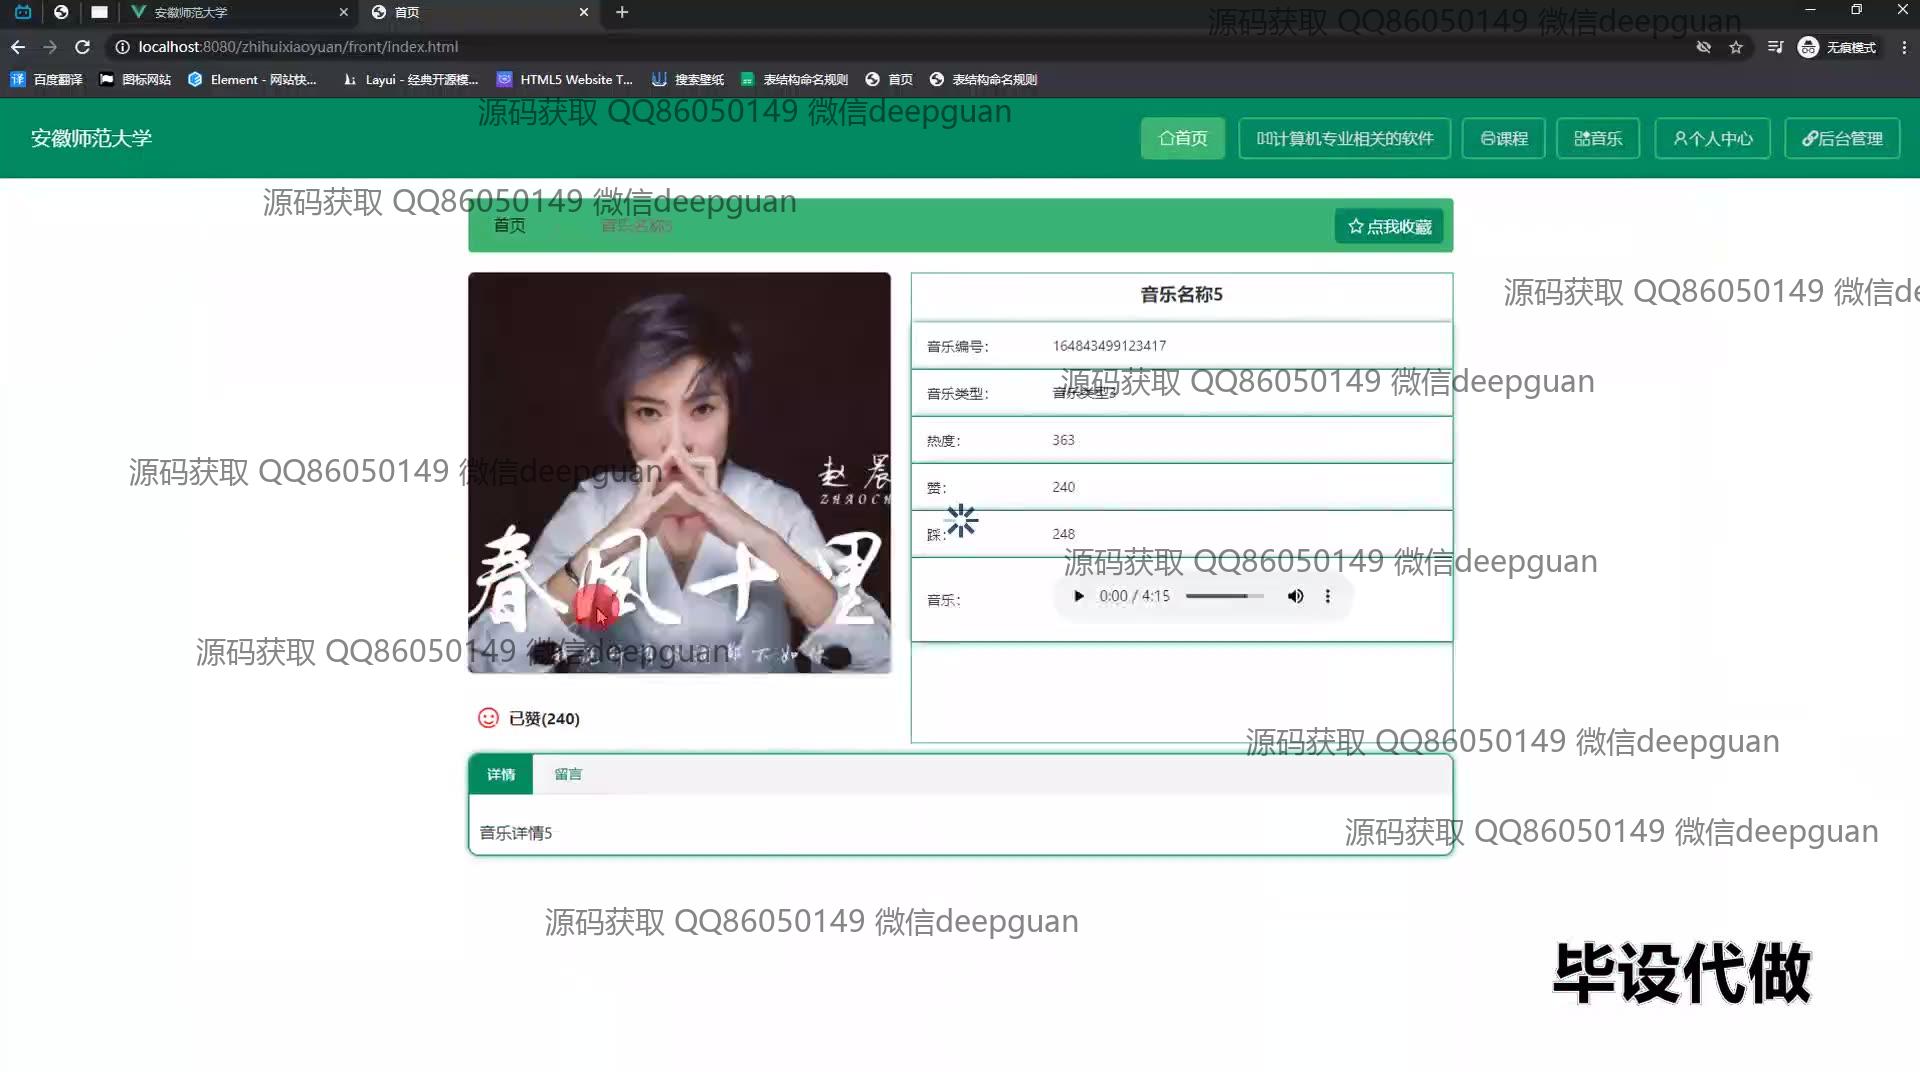Switch to the 留言 tab
This screenshot has width=1920, height=1072.
coord(567,774)
